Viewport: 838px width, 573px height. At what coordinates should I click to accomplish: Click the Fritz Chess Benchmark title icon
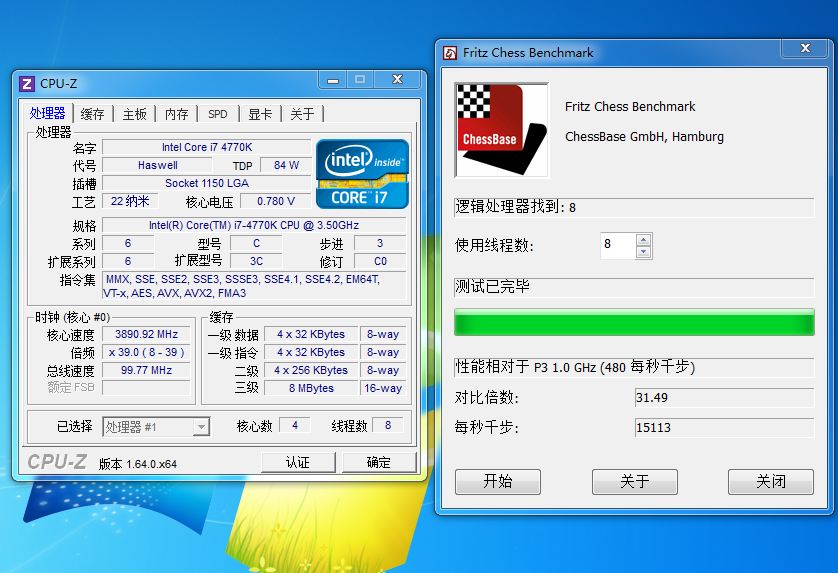click(x=450, y=53)
